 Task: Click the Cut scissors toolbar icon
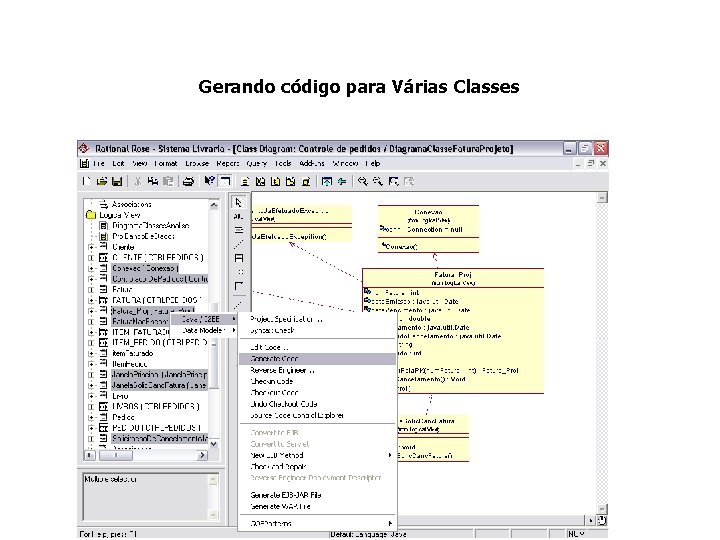(x=137, y=182)
